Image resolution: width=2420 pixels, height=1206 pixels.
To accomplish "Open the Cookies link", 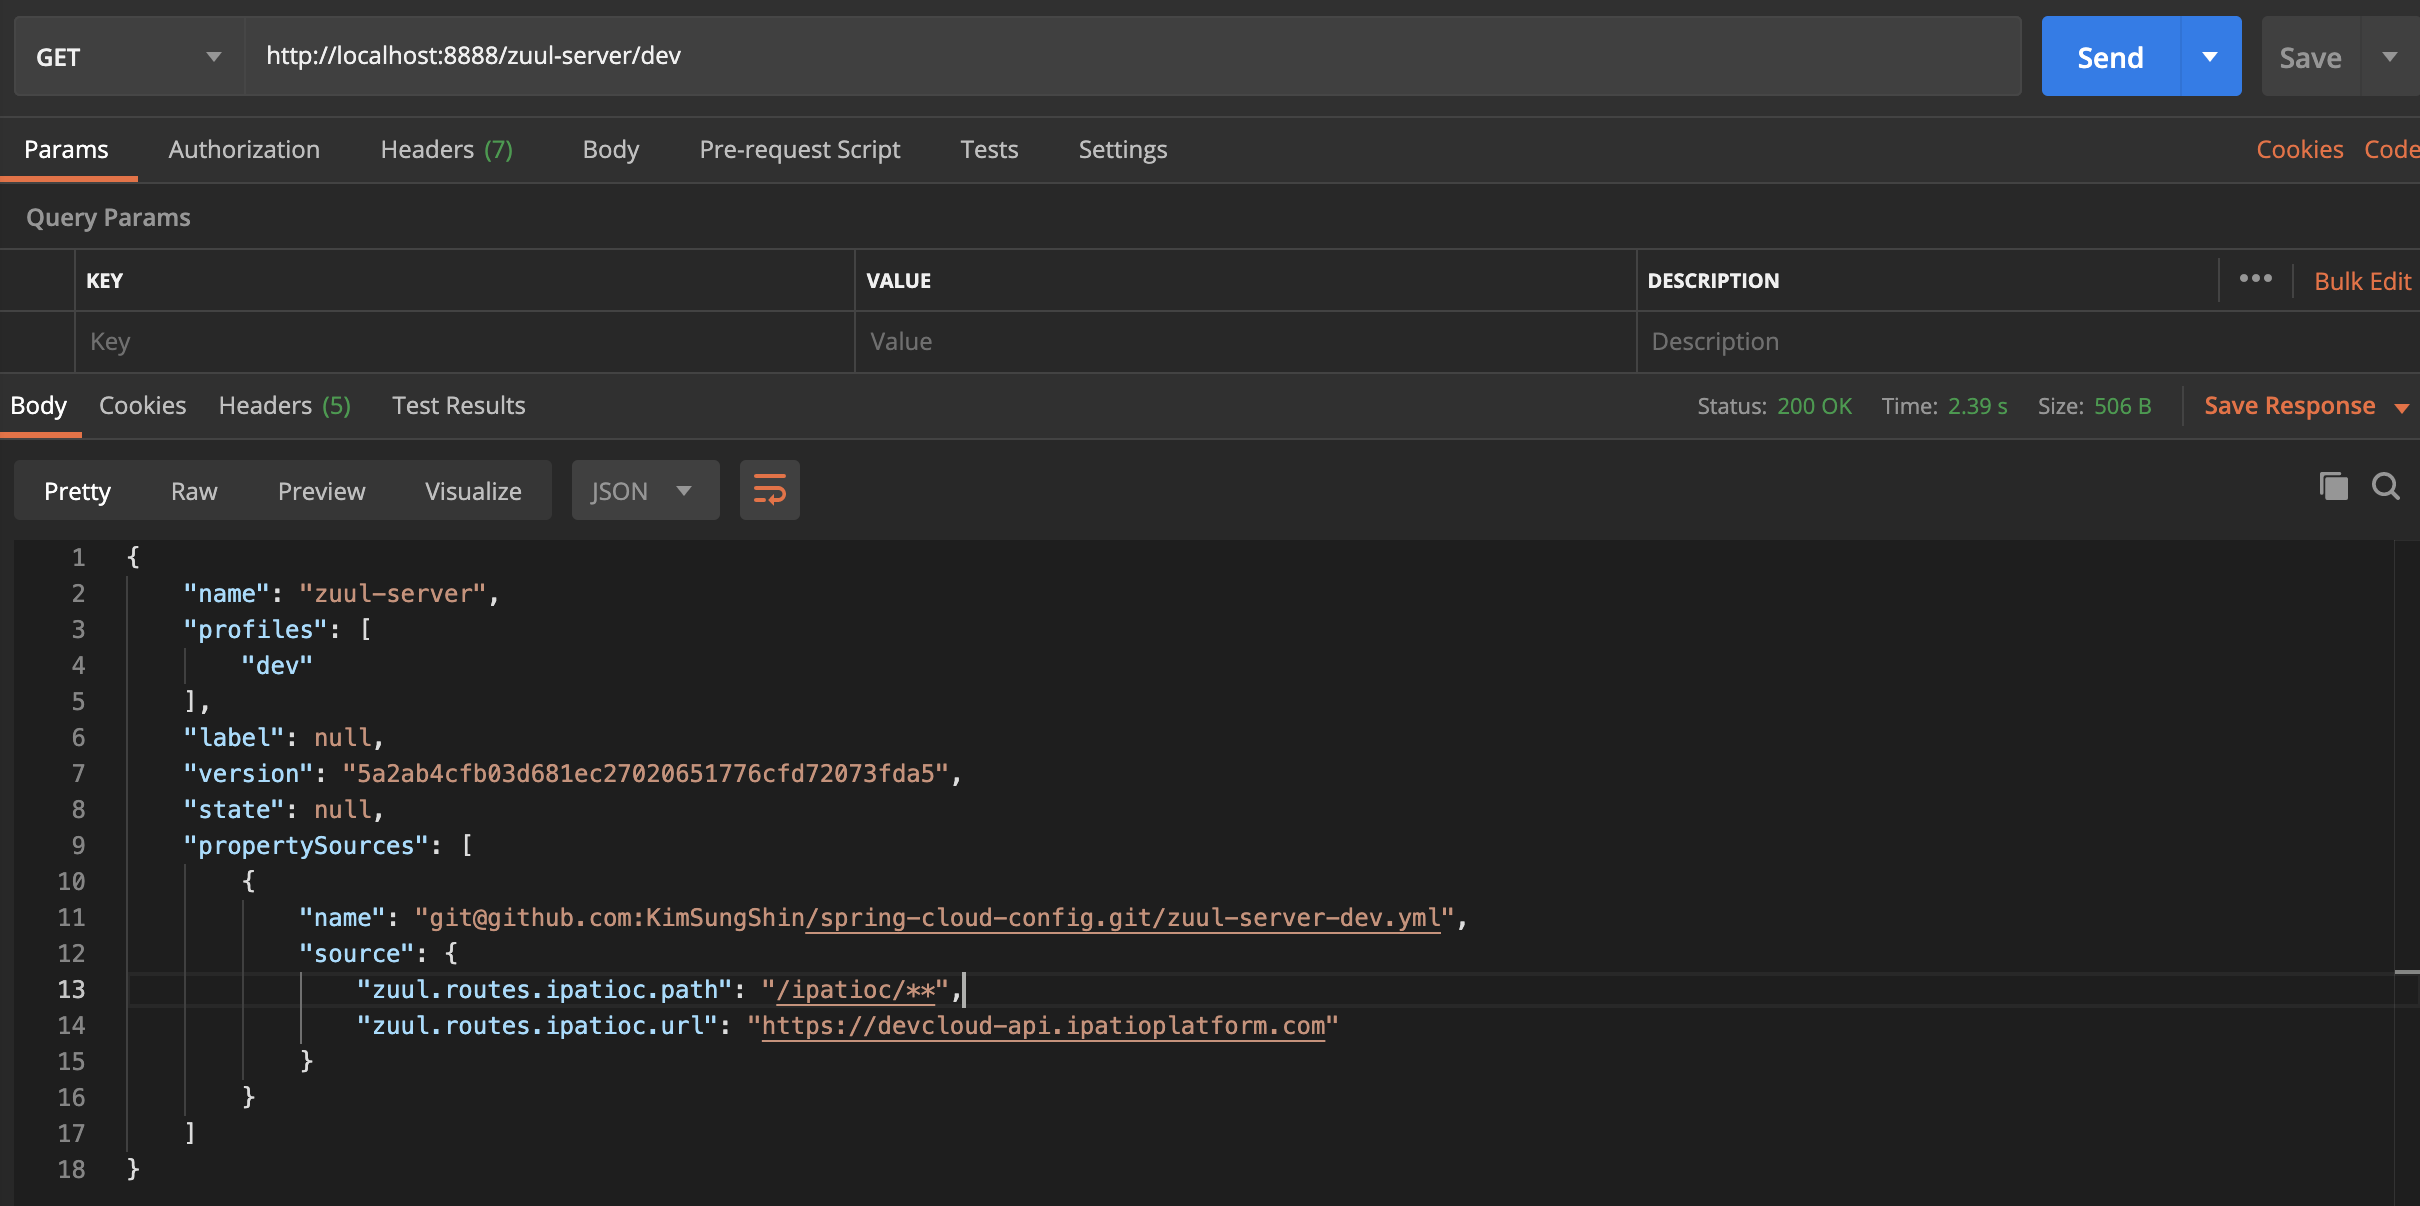I will coord(2299,150).
